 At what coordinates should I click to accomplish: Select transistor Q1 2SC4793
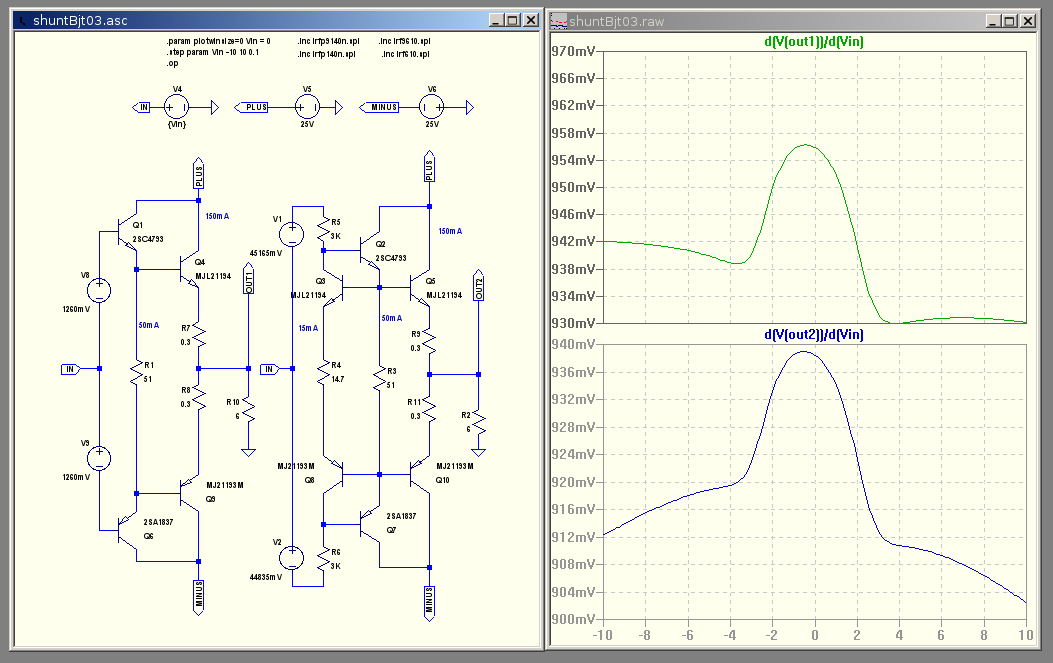click(127, 232)
